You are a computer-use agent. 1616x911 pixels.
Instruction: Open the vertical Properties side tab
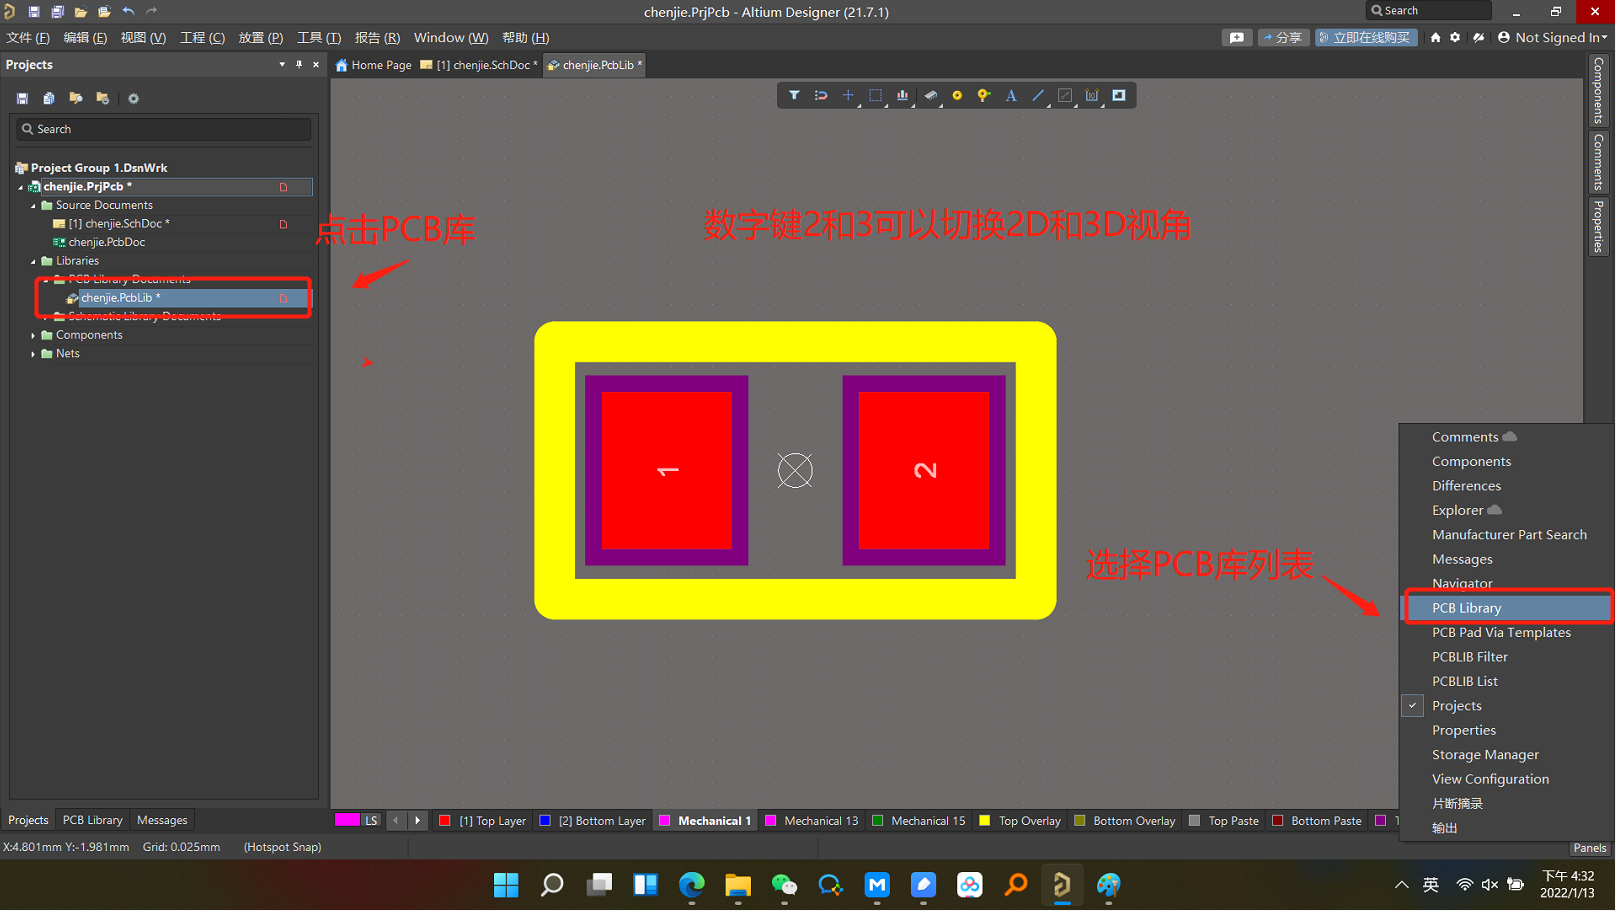click(x=1598, y=226)
